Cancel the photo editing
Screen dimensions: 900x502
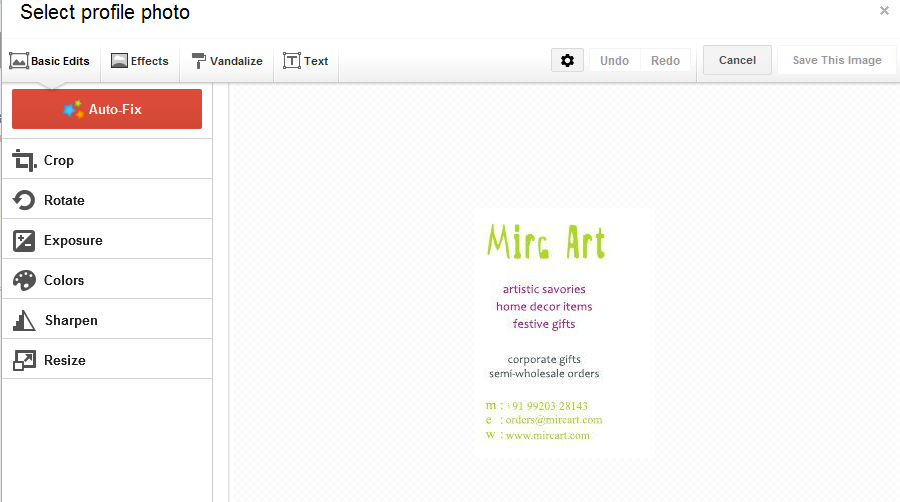[x=738, y=60]
